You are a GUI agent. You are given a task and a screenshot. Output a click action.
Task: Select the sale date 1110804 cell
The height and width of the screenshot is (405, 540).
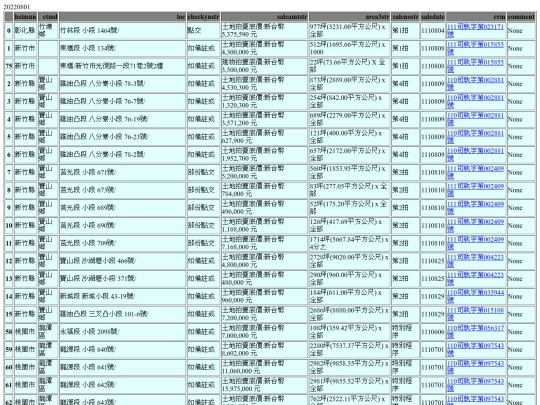pos(433,30)
